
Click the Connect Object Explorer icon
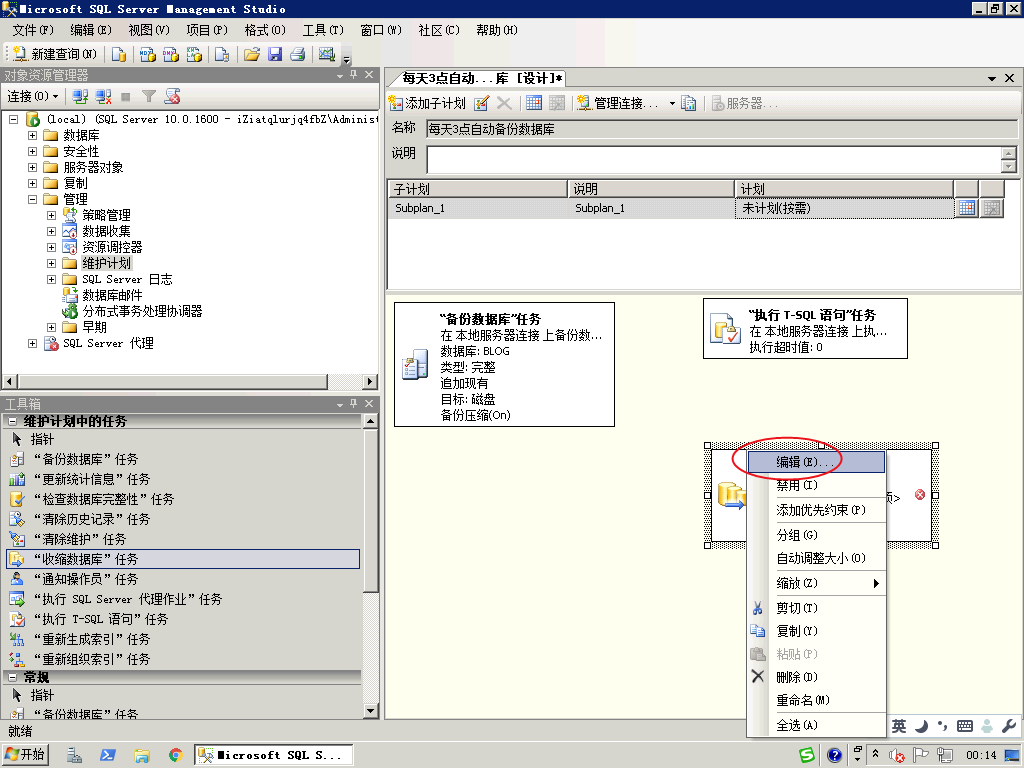click(x=80, y=97)
